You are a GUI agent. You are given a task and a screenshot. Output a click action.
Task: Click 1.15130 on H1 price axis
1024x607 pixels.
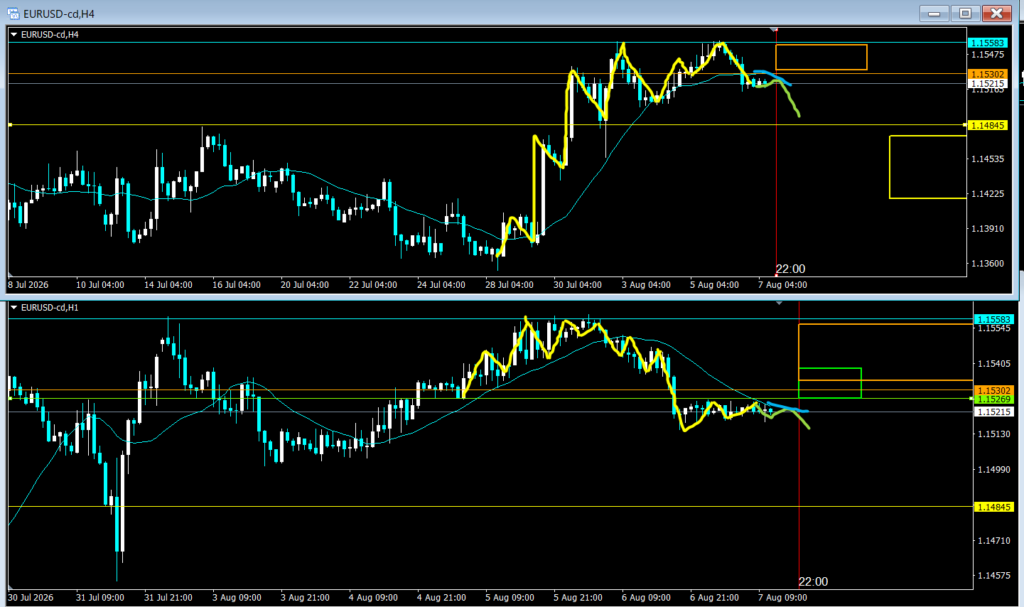(993, 434)
